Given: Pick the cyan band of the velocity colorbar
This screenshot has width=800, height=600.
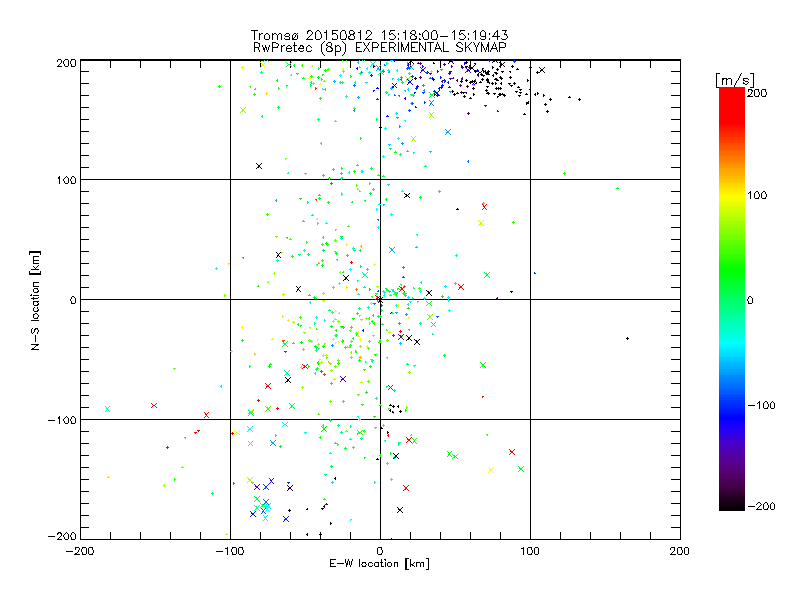Looking at the screenshot, I should (732, 343).
